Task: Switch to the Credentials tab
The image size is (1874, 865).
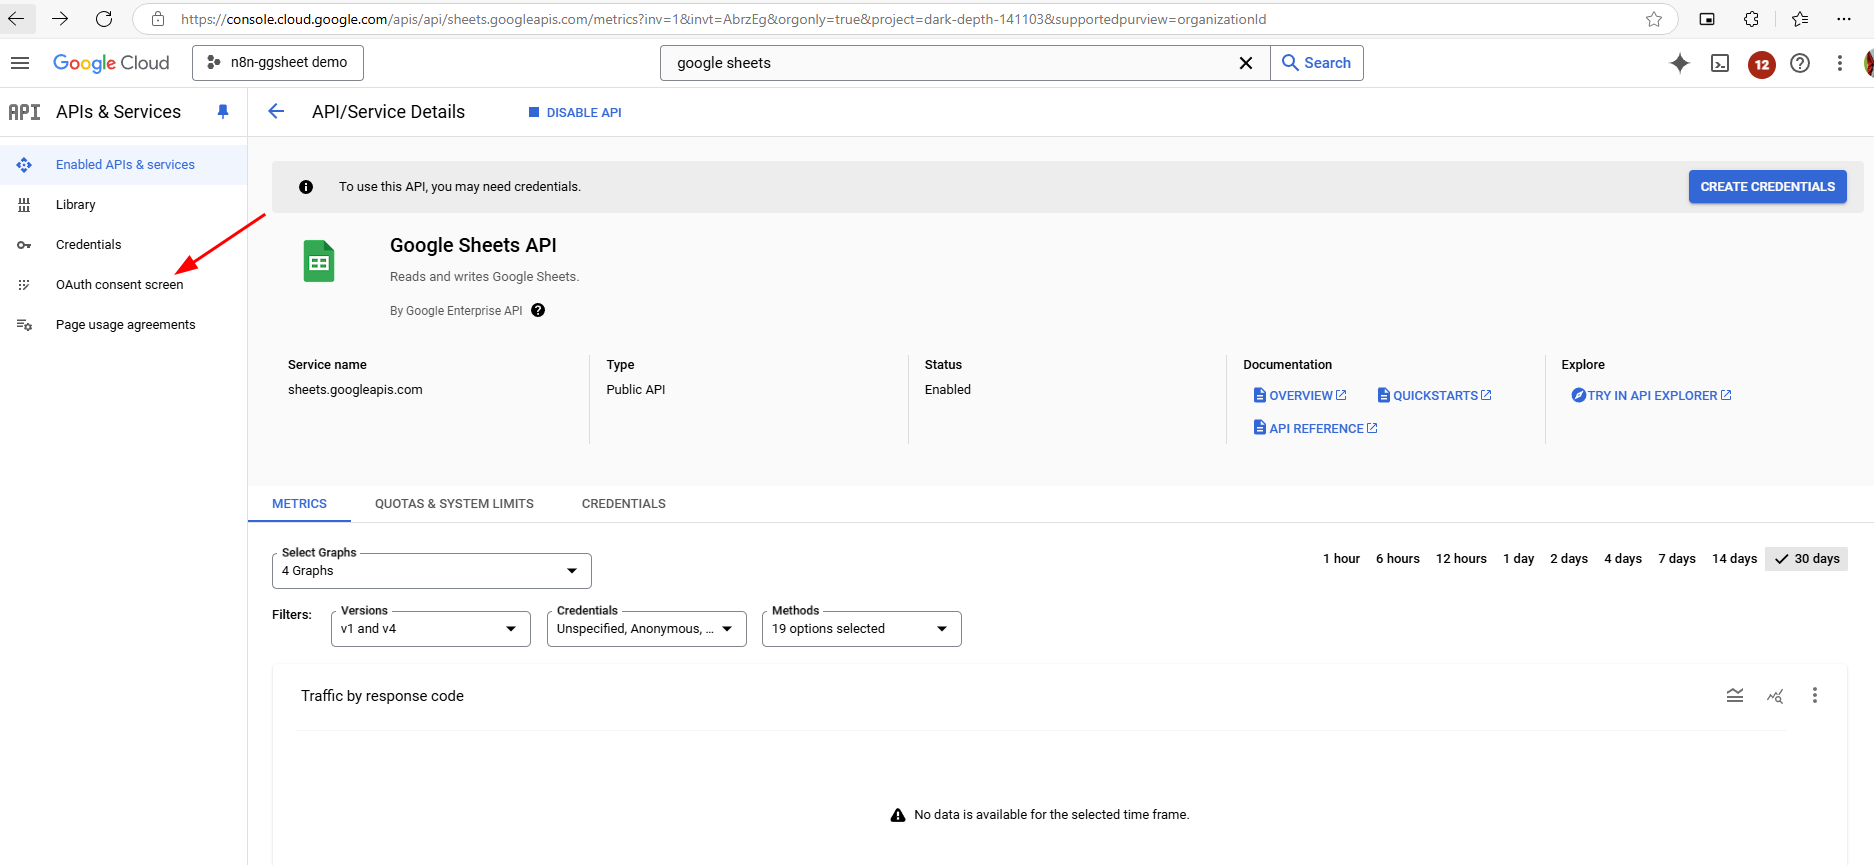Action: 624,504
